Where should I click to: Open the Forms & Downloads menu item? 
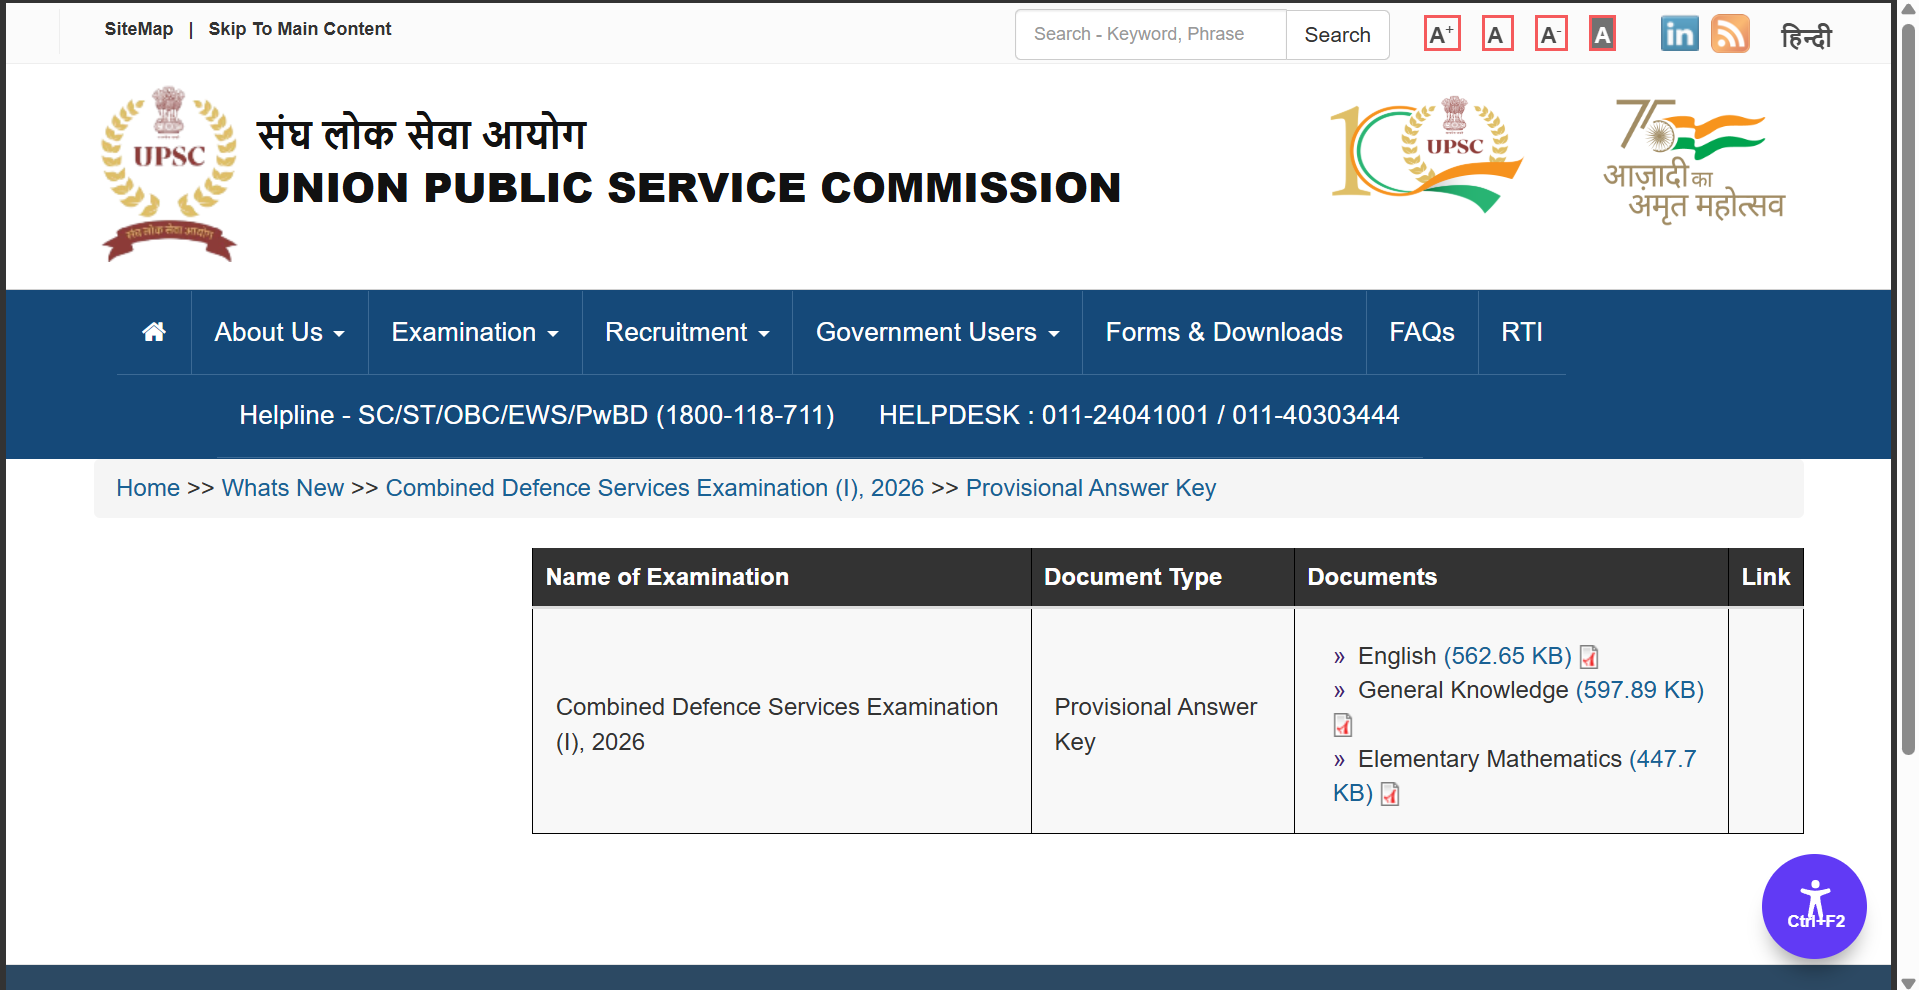click(1223, 332)
